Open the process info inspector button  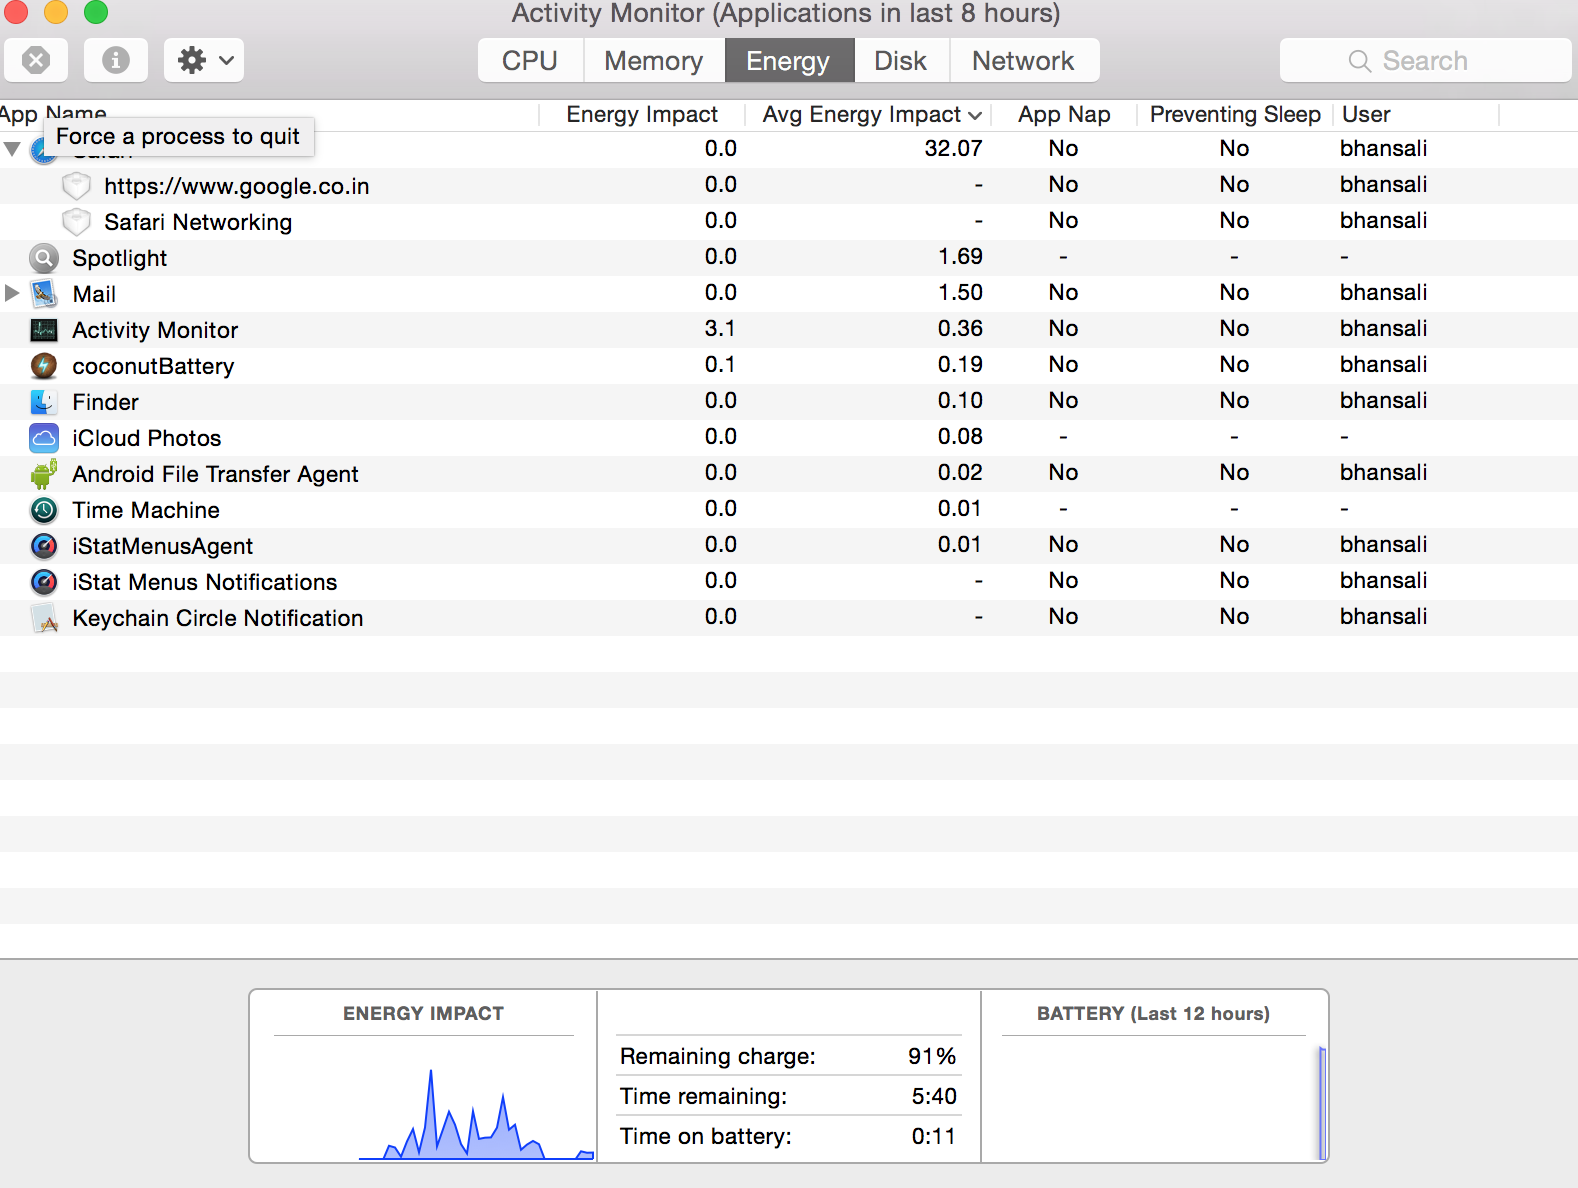116,60
